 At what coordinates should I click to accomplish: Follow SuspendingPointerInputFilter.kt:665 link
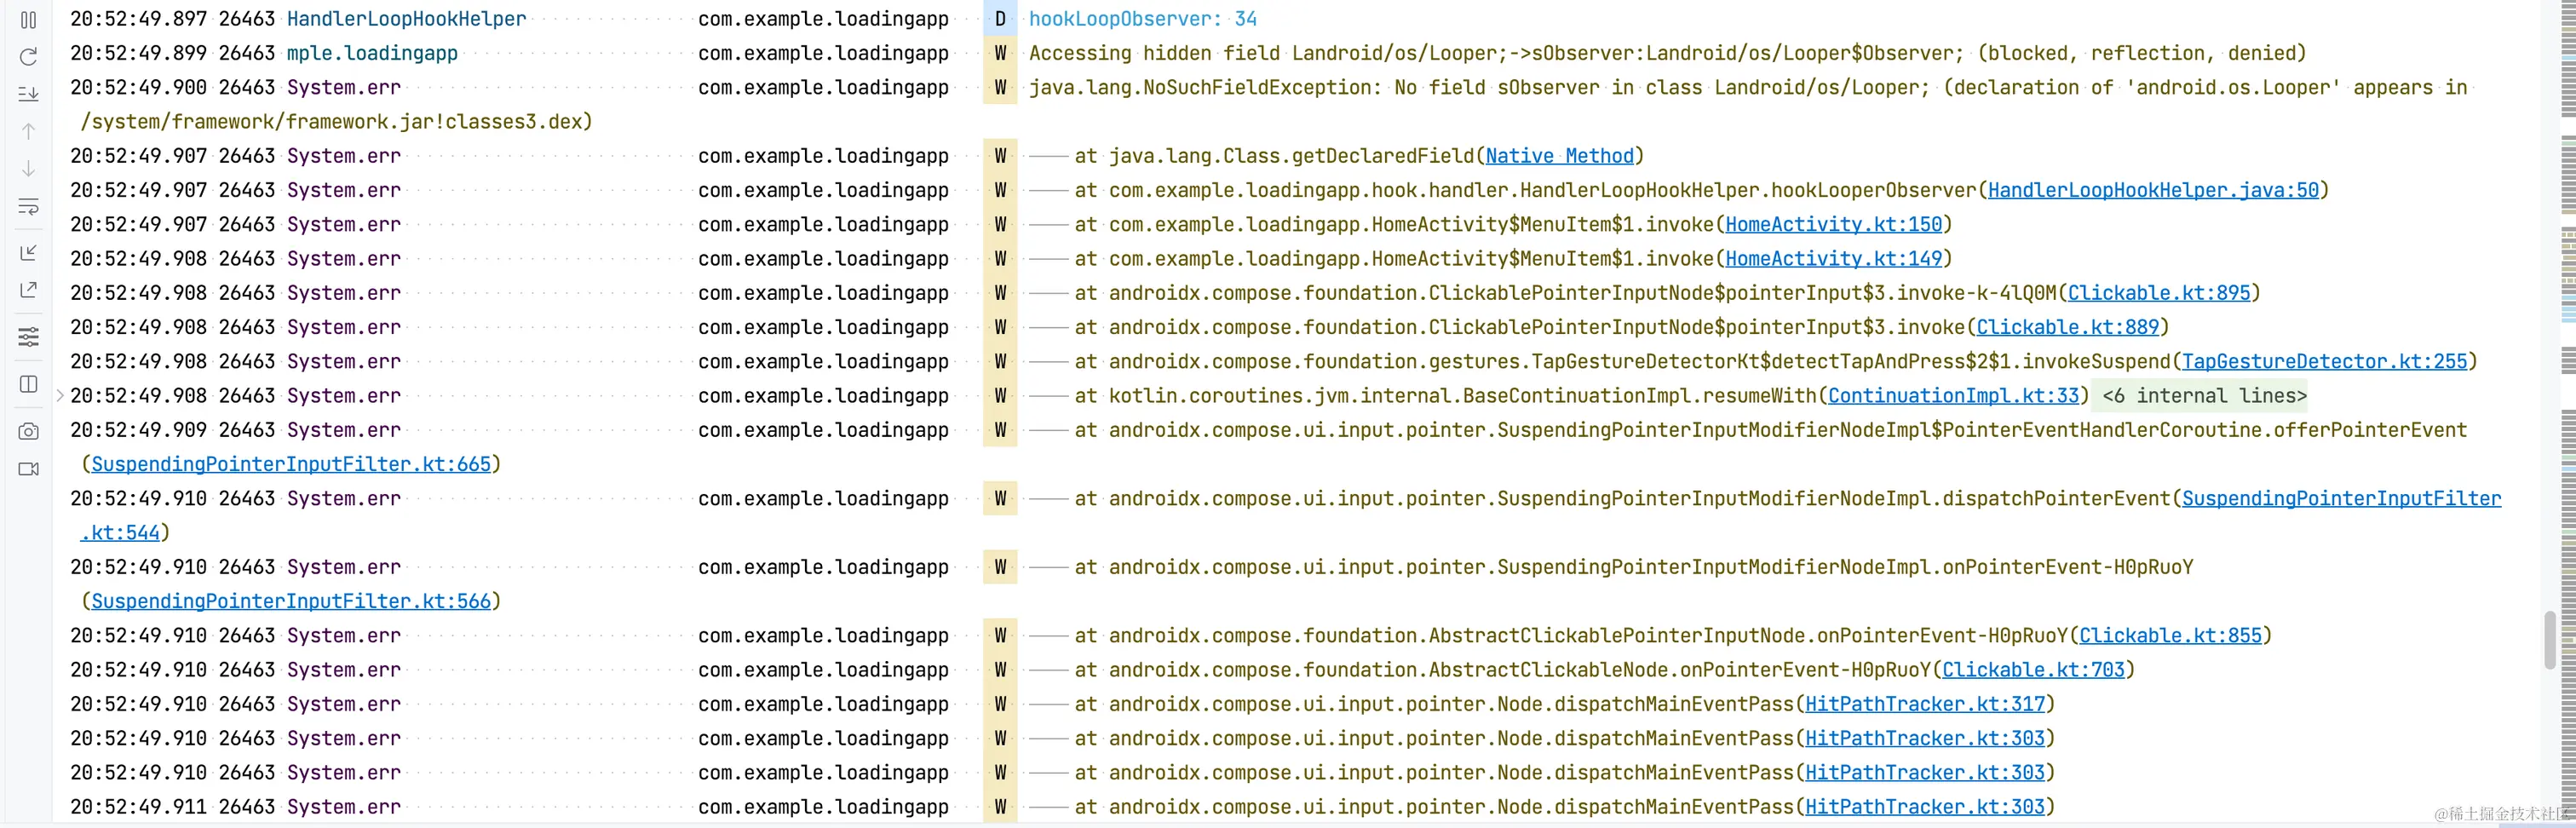click(291, 464)
